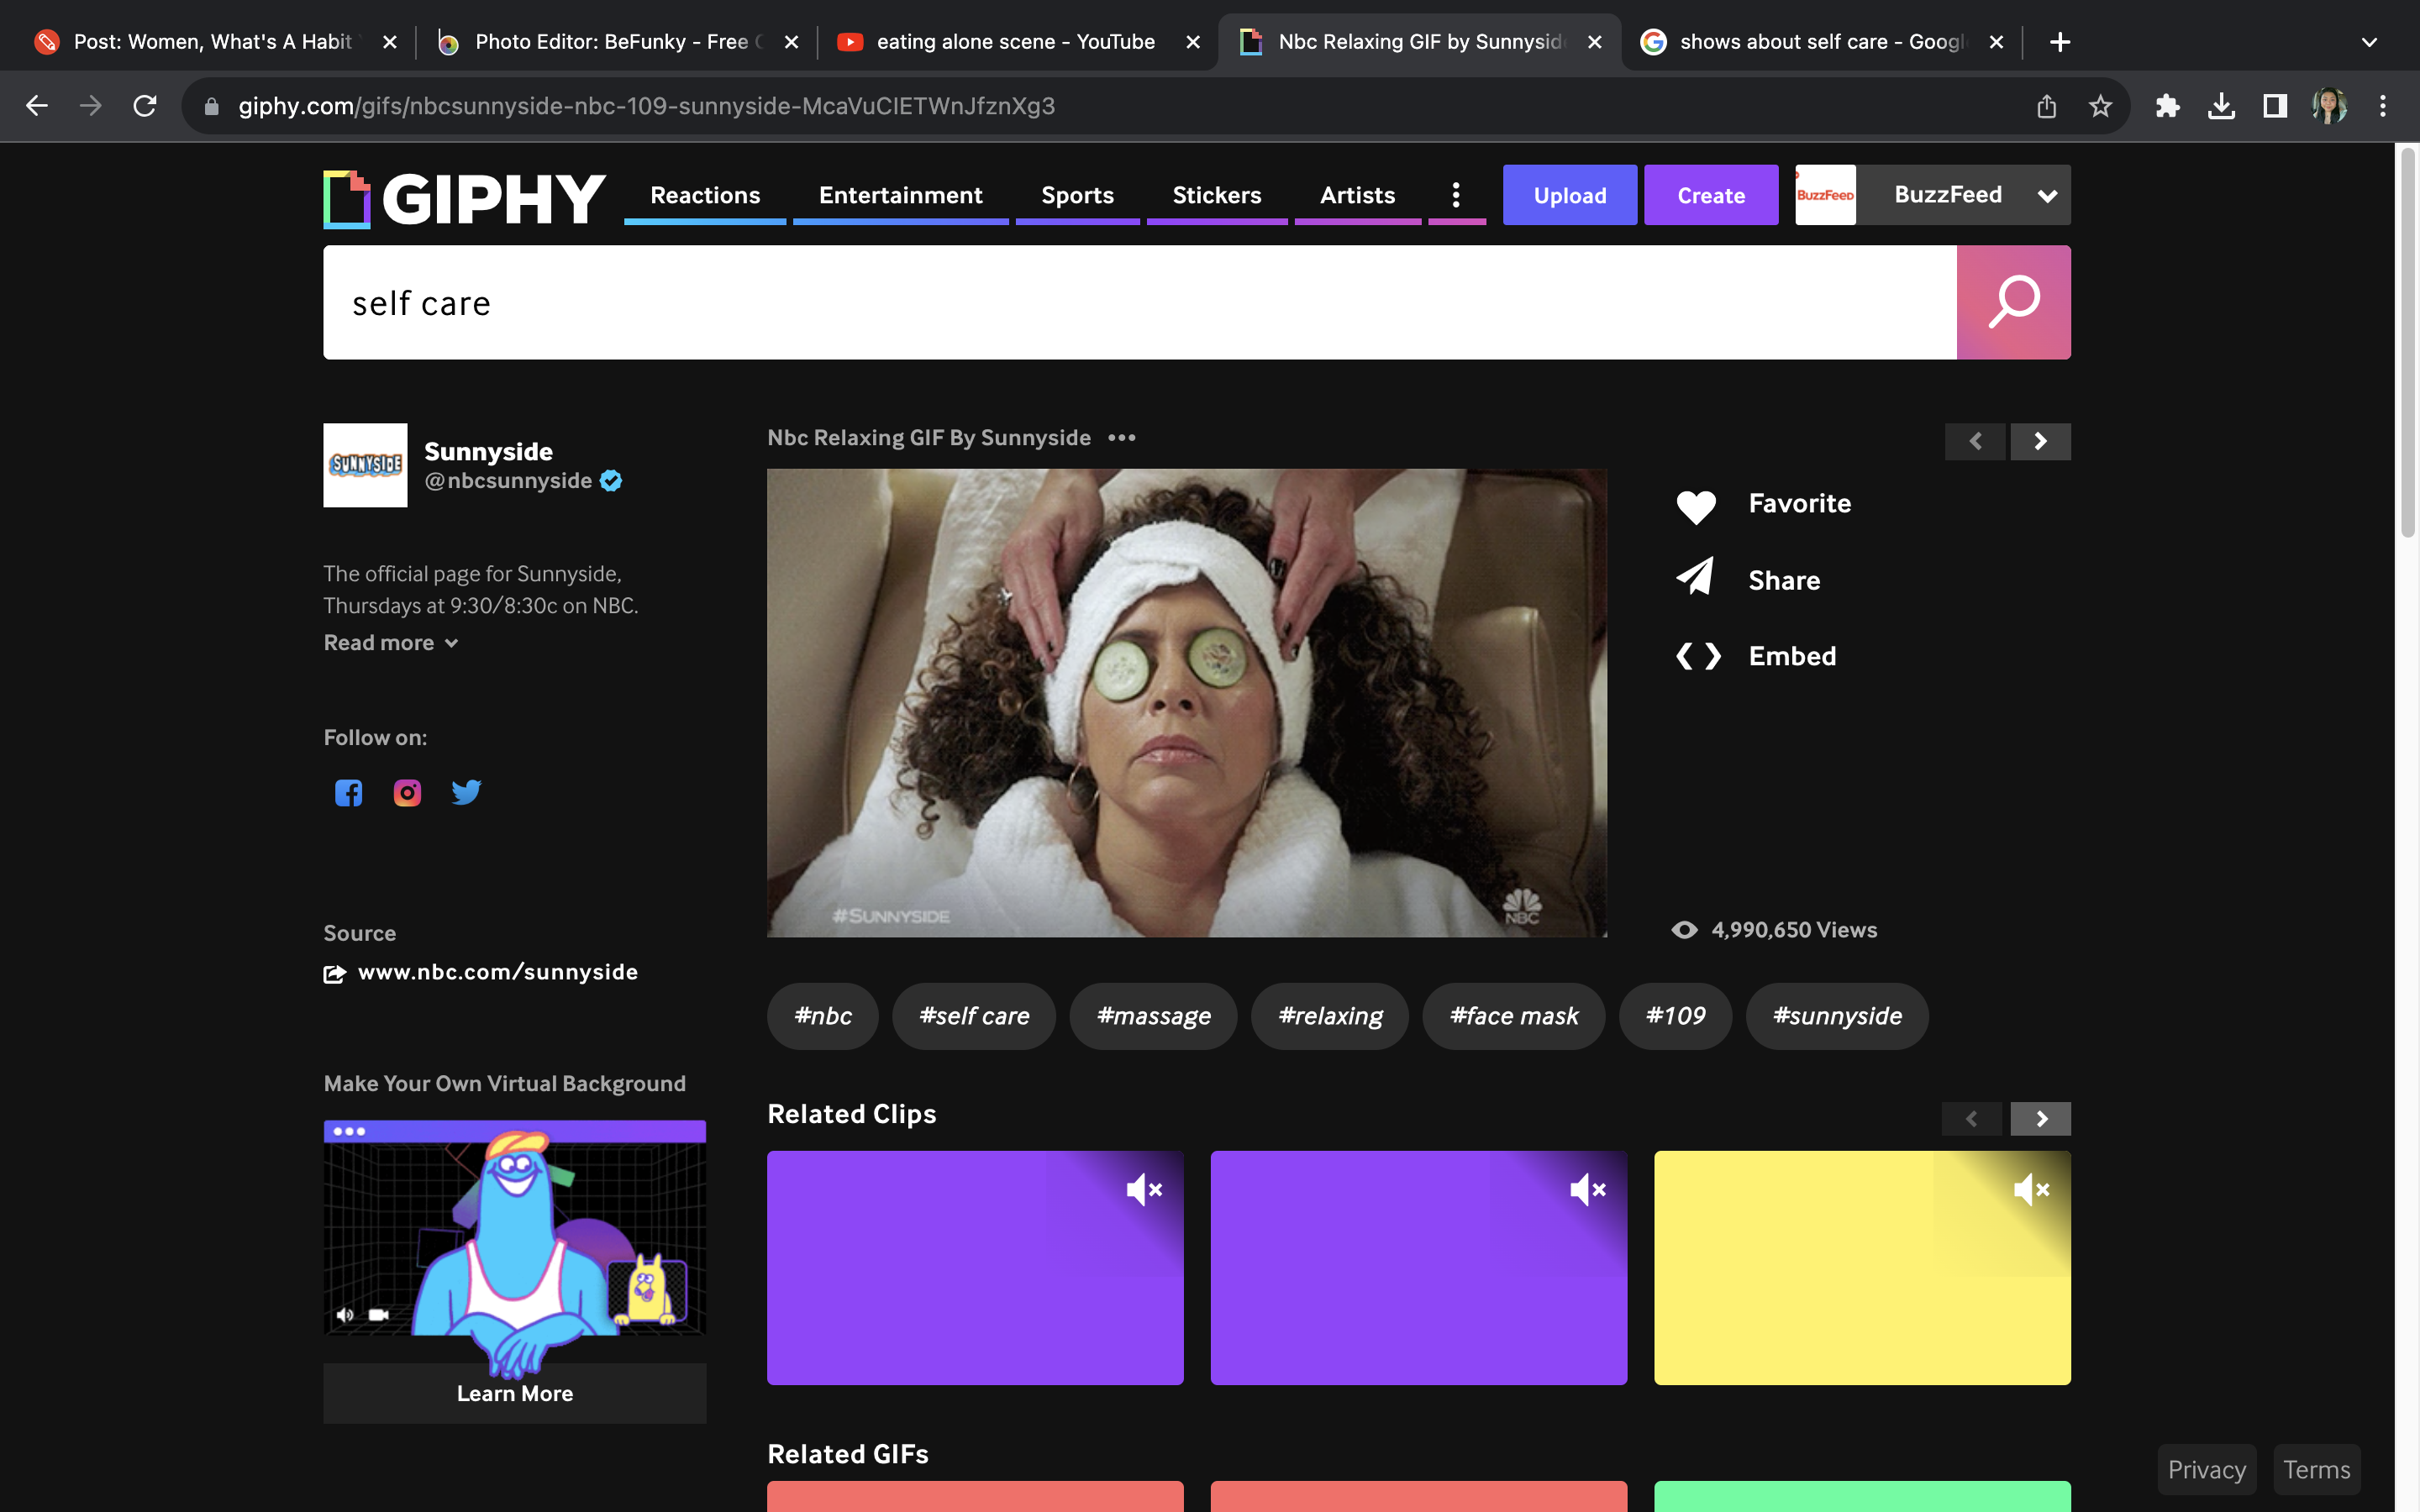Click the Share paper plane icon
This screenshot has height=1512, width=2420.
[1695, 578]
